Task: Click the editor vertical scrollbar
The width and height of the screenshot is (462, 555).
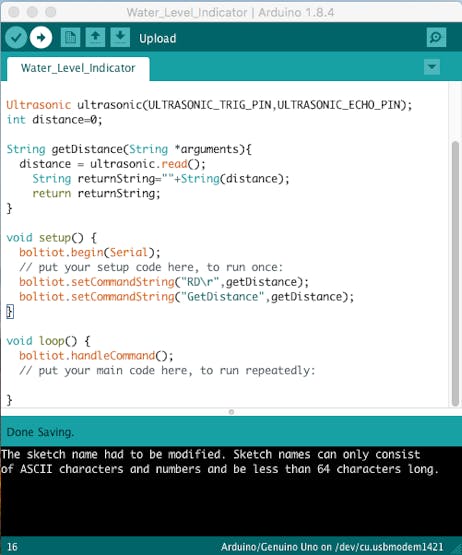Action: pos(455,274)
